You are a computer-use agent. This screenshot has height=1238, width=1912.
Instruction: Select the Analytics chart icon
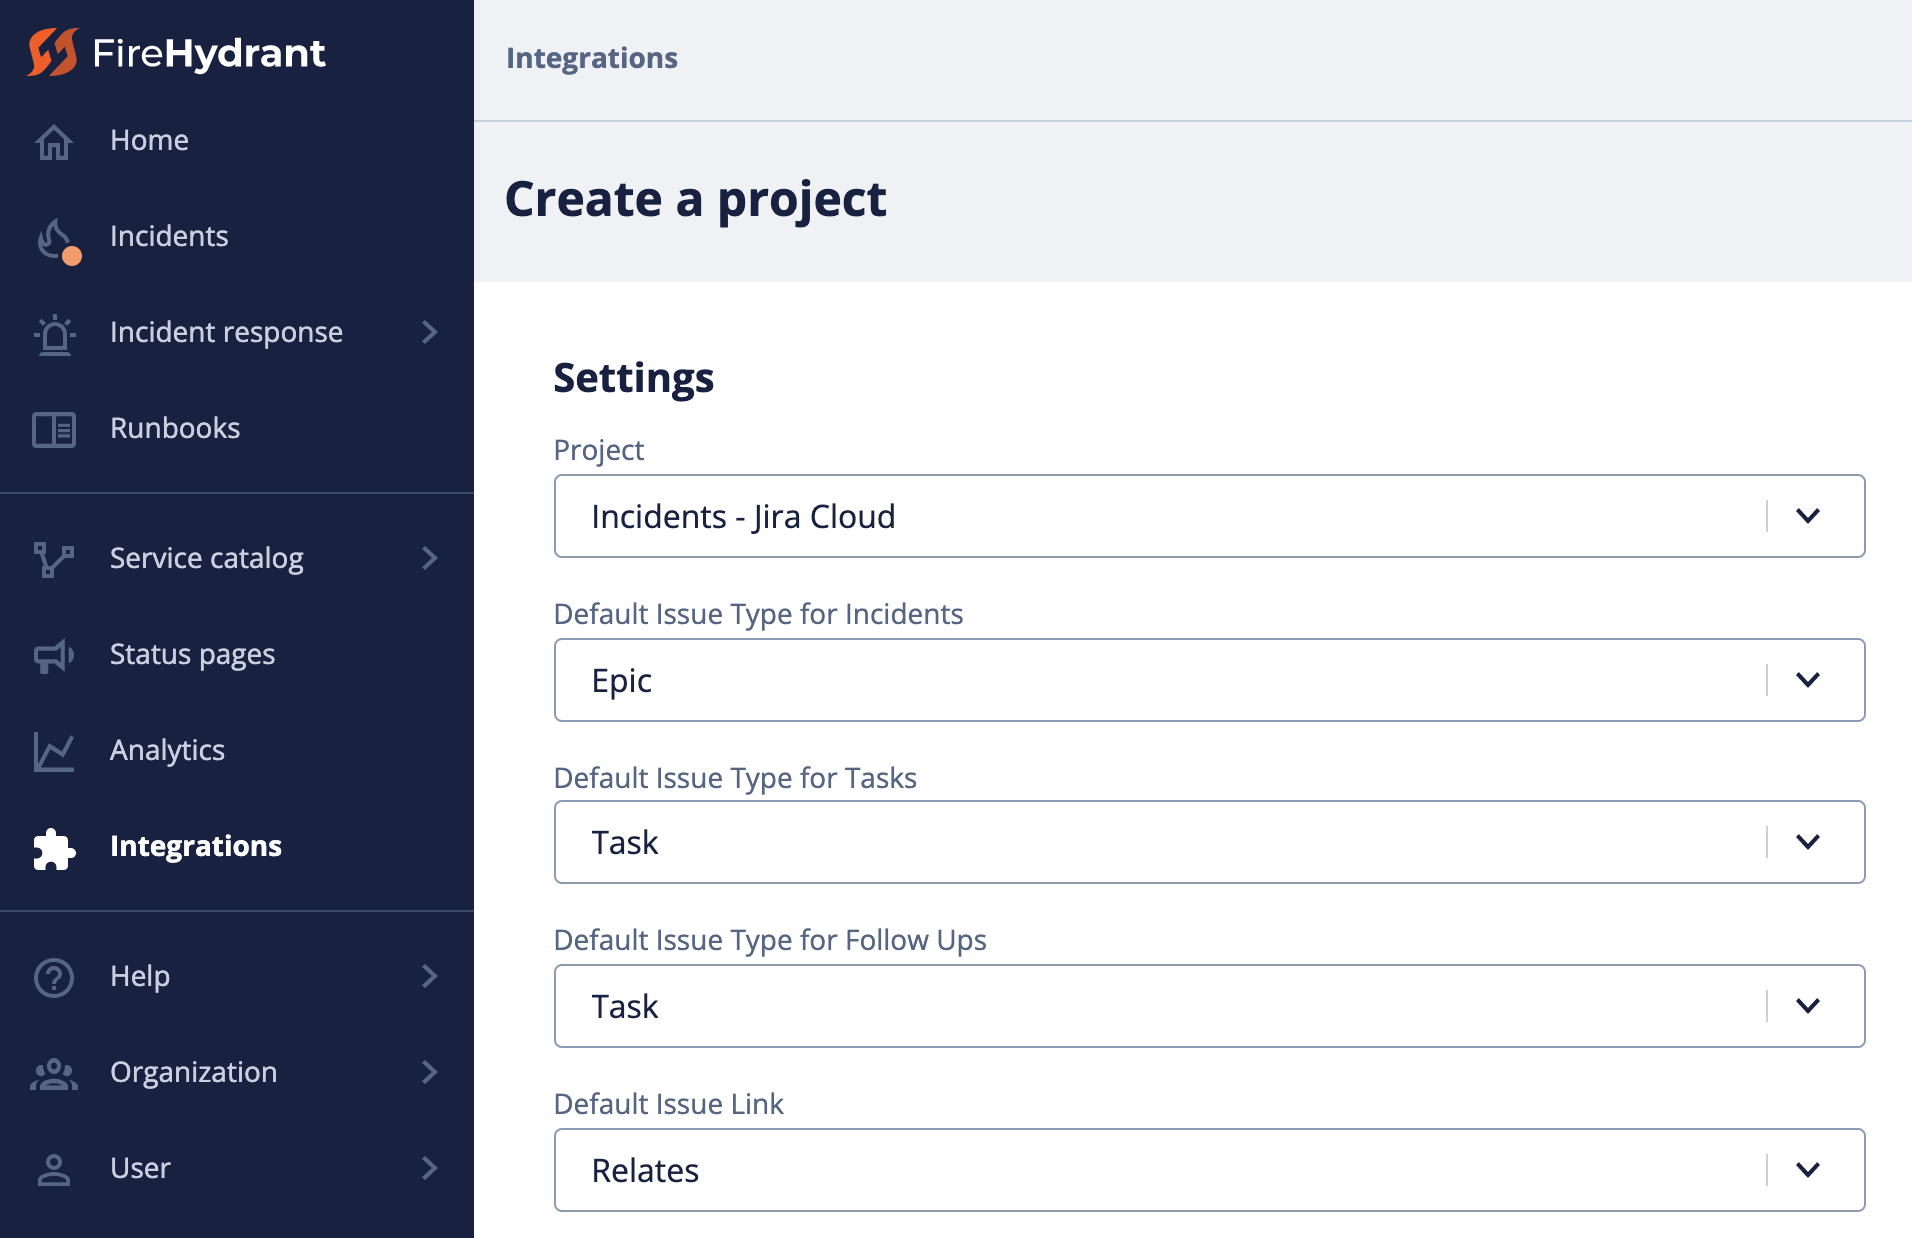click(x=55, y=750)
